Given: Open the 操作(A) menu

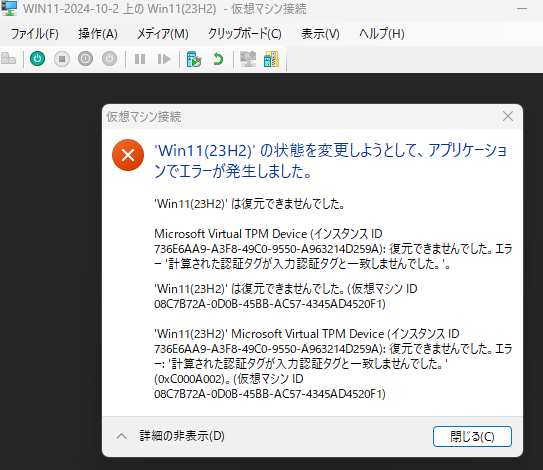Looking at the screenshot, I should (x=98, y=34).
